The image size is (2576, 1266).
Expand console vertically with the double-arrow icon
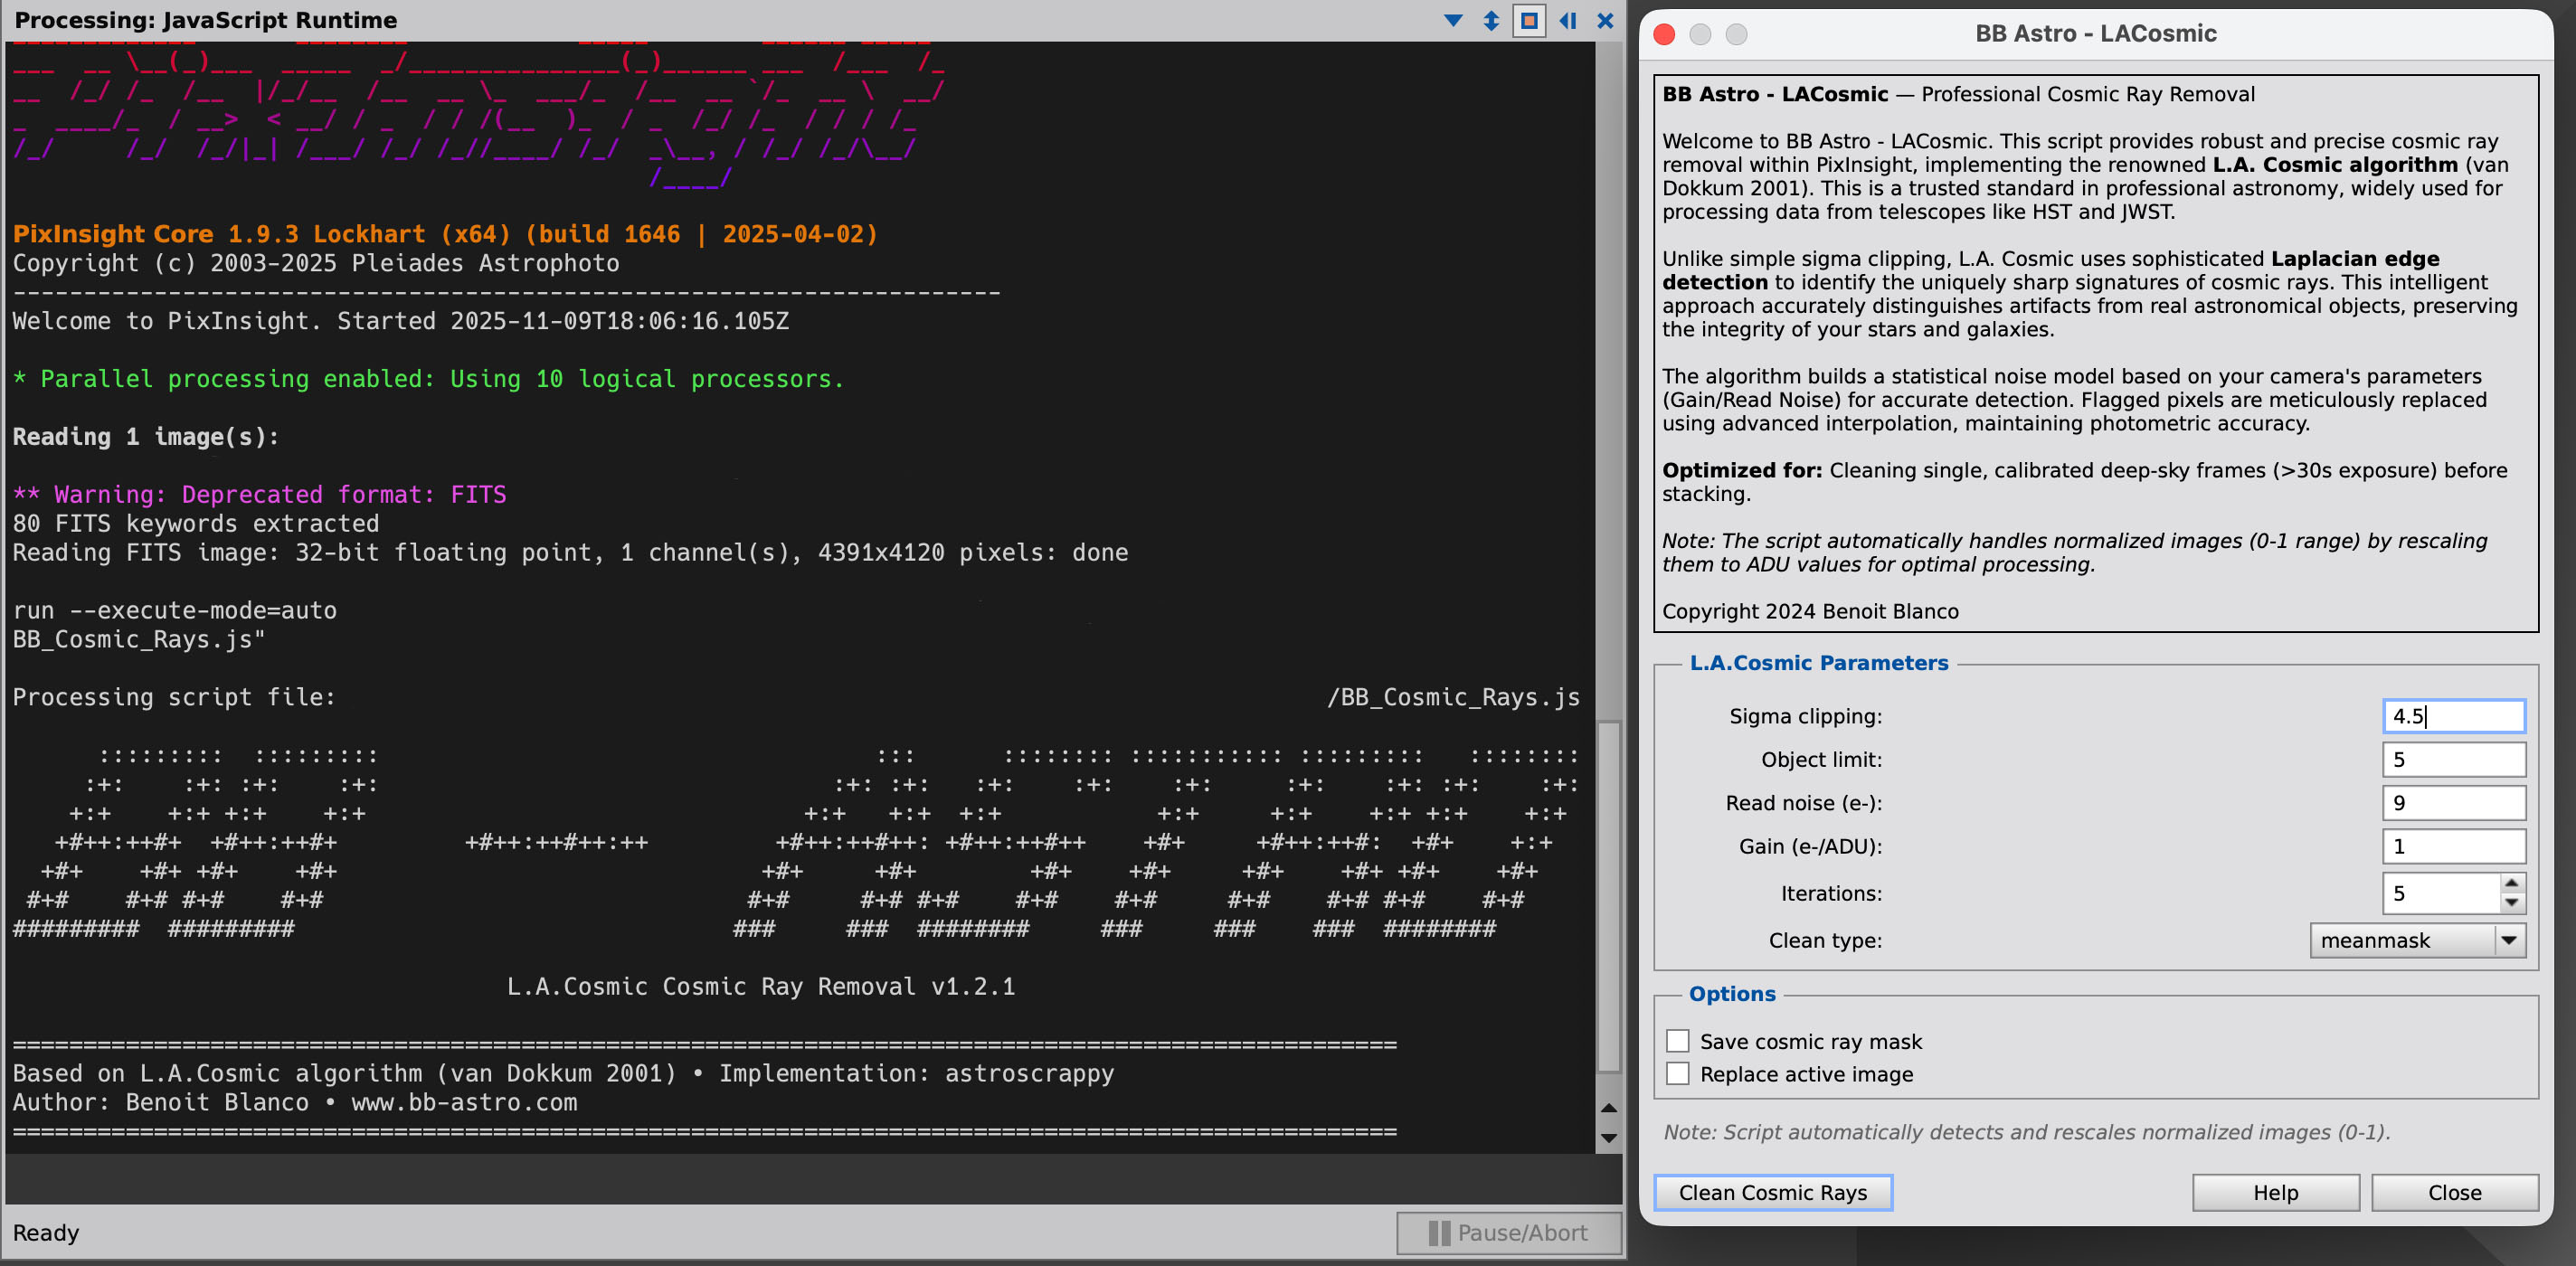click(x=1491, y=20)
